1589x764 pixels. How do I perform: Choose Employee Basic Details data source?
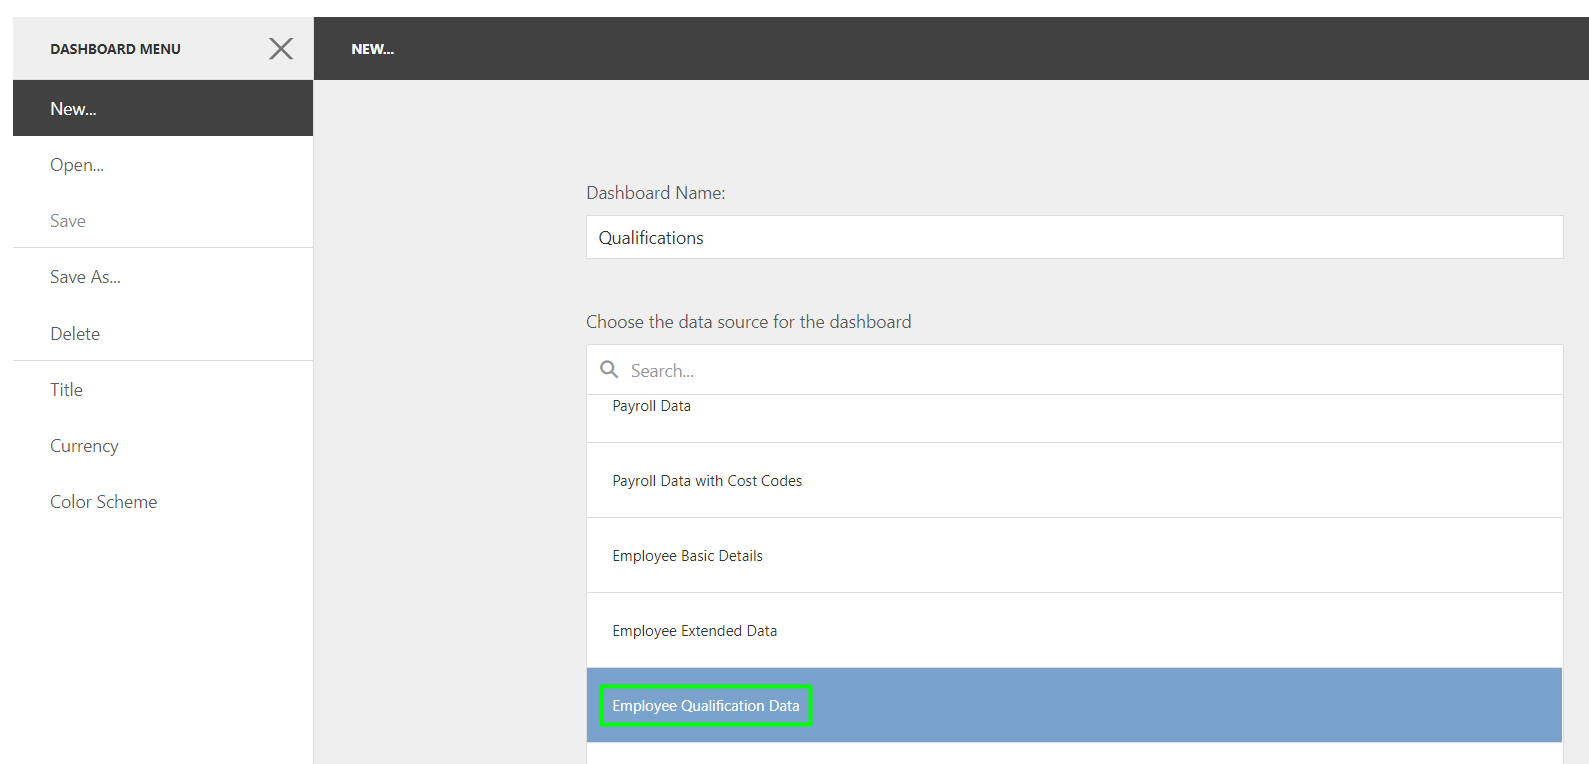[1074, 555]
